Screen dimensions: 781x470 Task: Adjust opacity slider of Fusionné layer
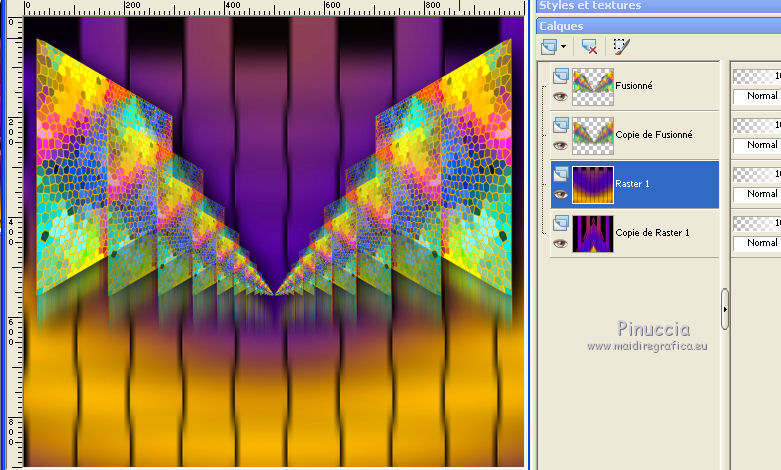pos(757,75)
